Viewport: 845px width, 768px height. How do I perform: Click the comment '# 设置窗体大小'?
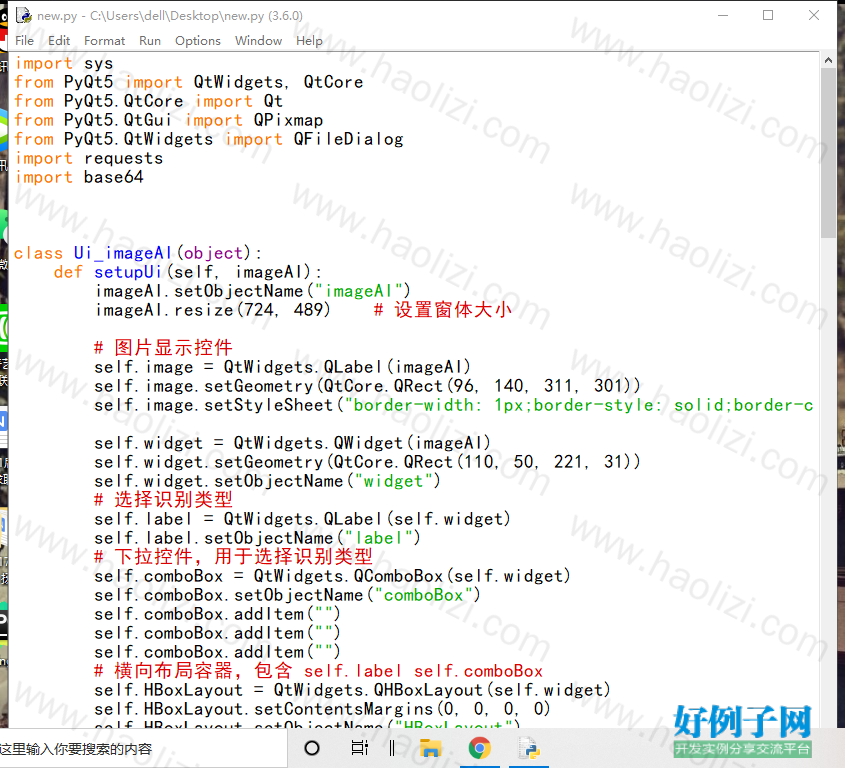[442, 310]
